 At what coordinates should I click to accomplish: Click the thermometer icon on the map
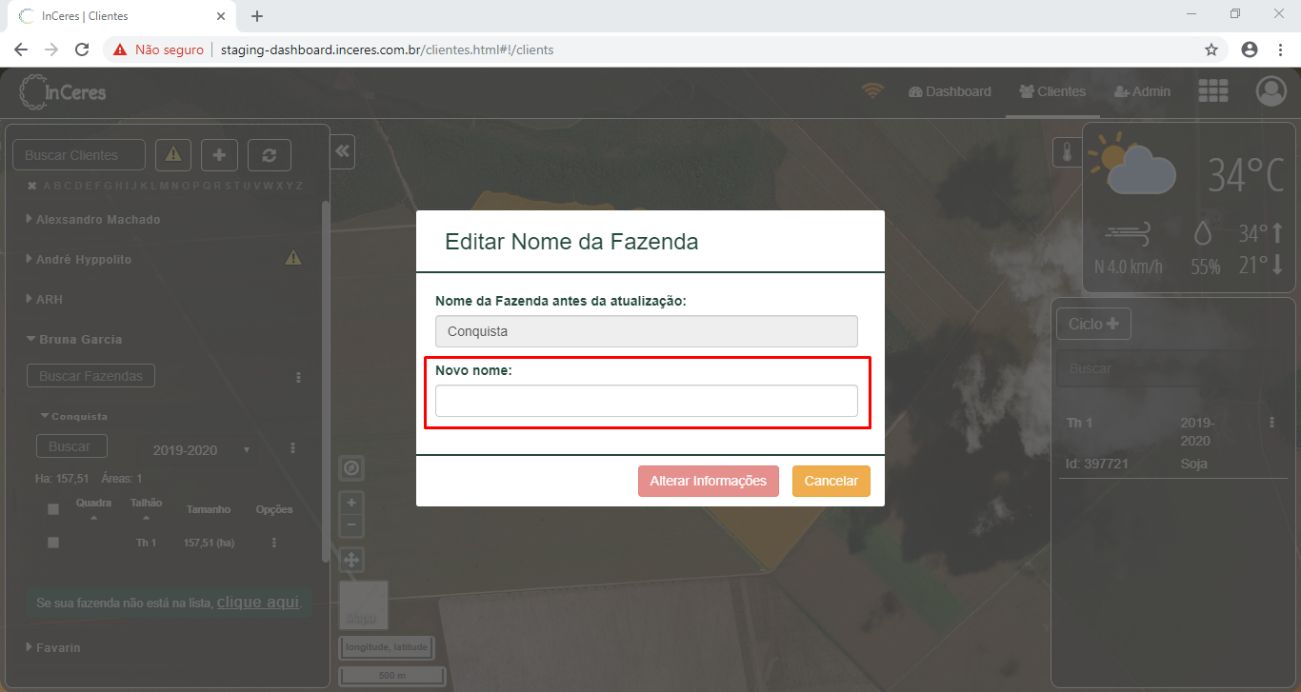1067,153
